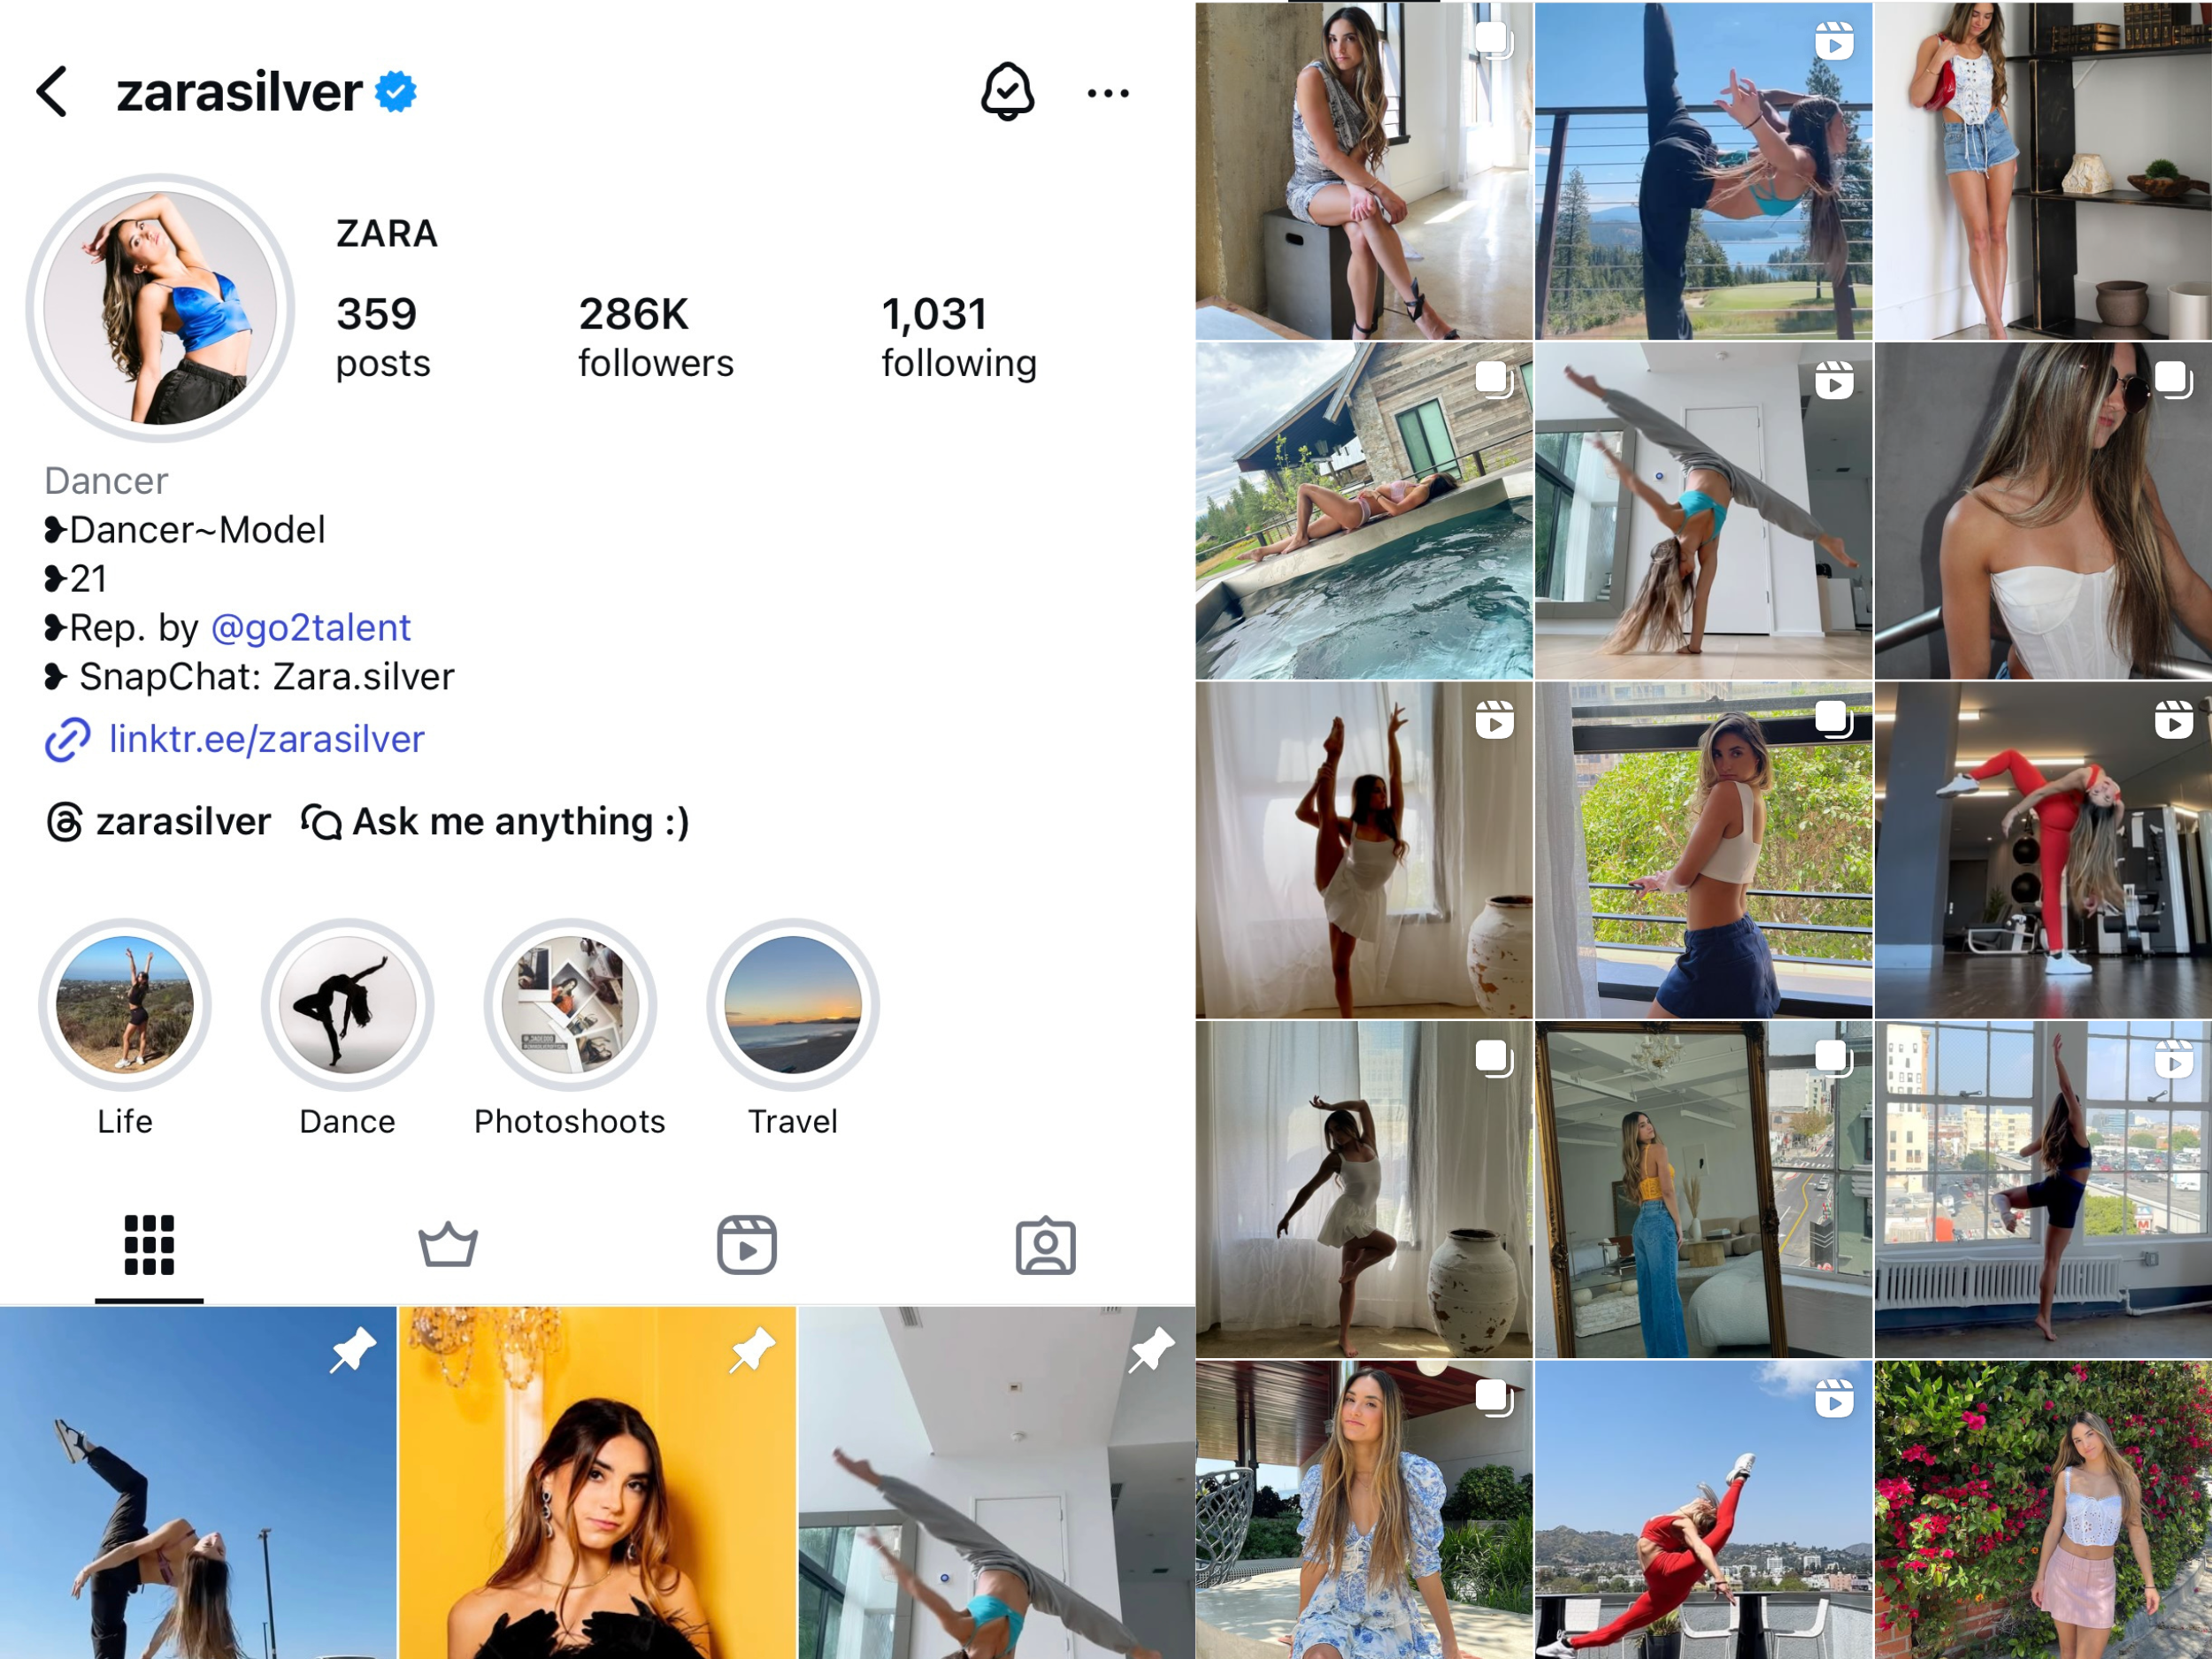Open the profile picture
The image size is (2212, 1659).
(x=160, y=308)
